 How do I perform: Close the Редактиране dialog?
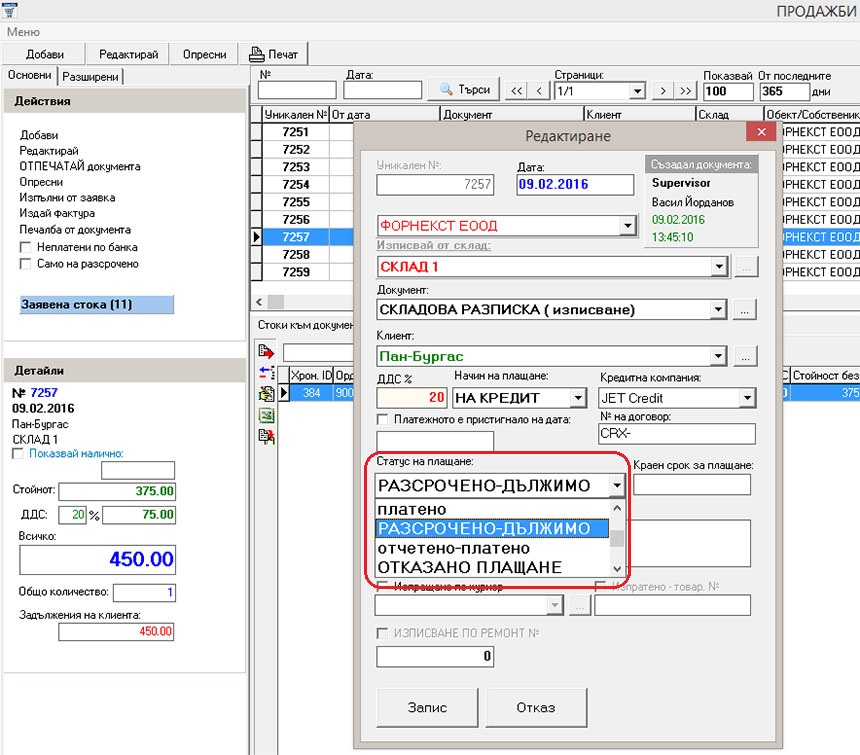[x=761, y=132]
